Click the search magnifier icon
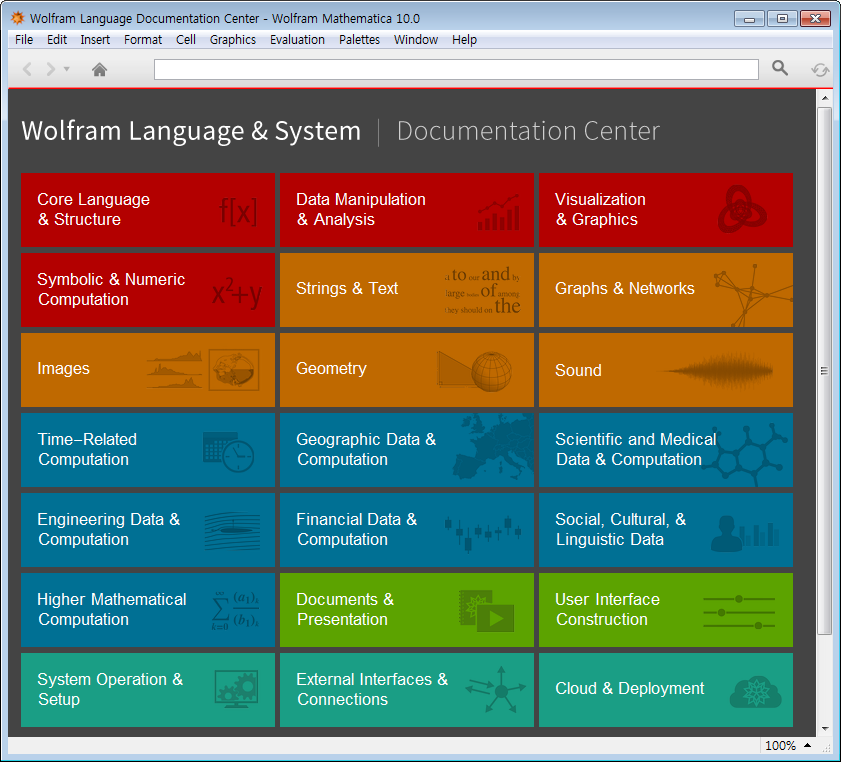Viewport: 841px width, 762px height. pos(780,68)
